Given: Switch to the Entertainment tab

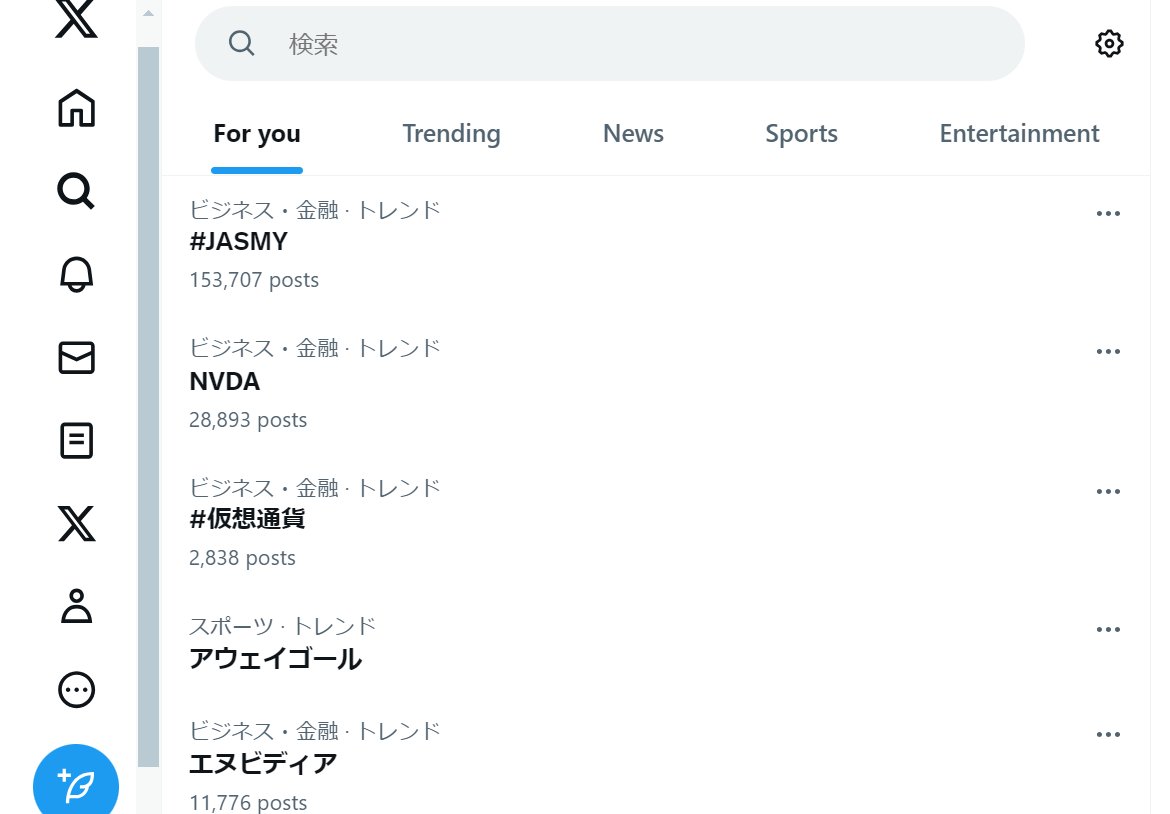Looking at the screenshot, I should point(1019,134).
